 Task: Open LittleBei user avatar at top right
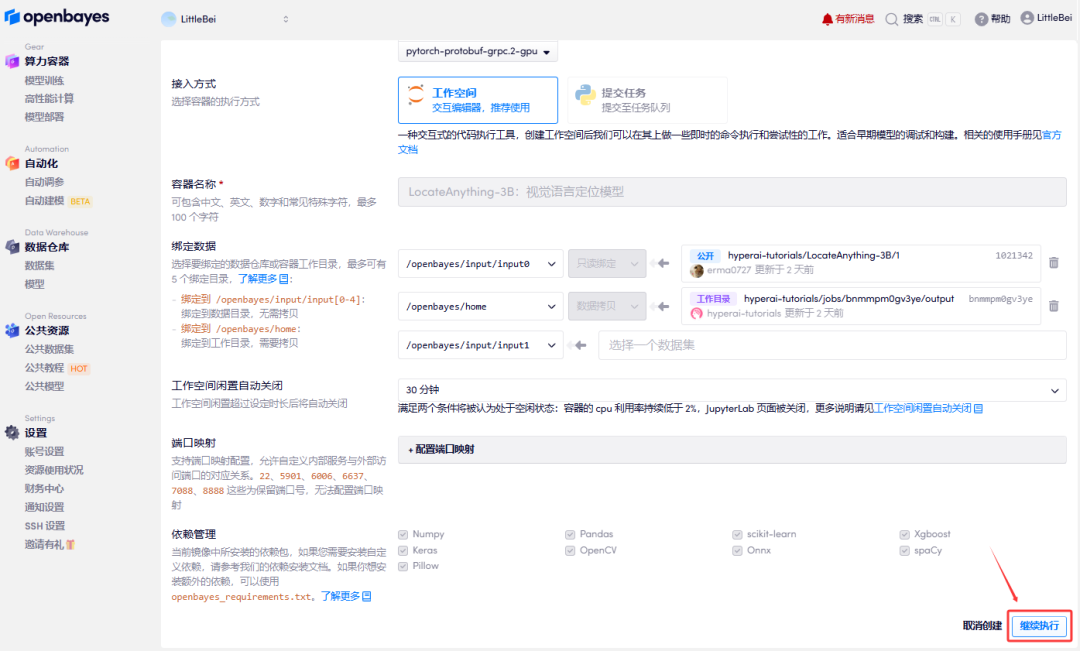coord(1027,18)
